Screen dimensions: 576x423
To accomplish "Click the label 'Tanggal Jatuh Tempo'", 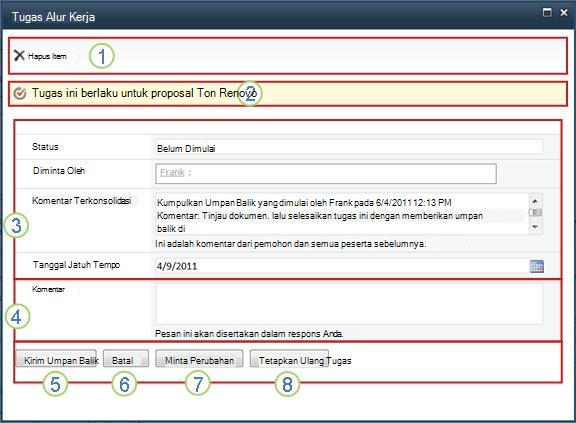I will coord(76,265).
